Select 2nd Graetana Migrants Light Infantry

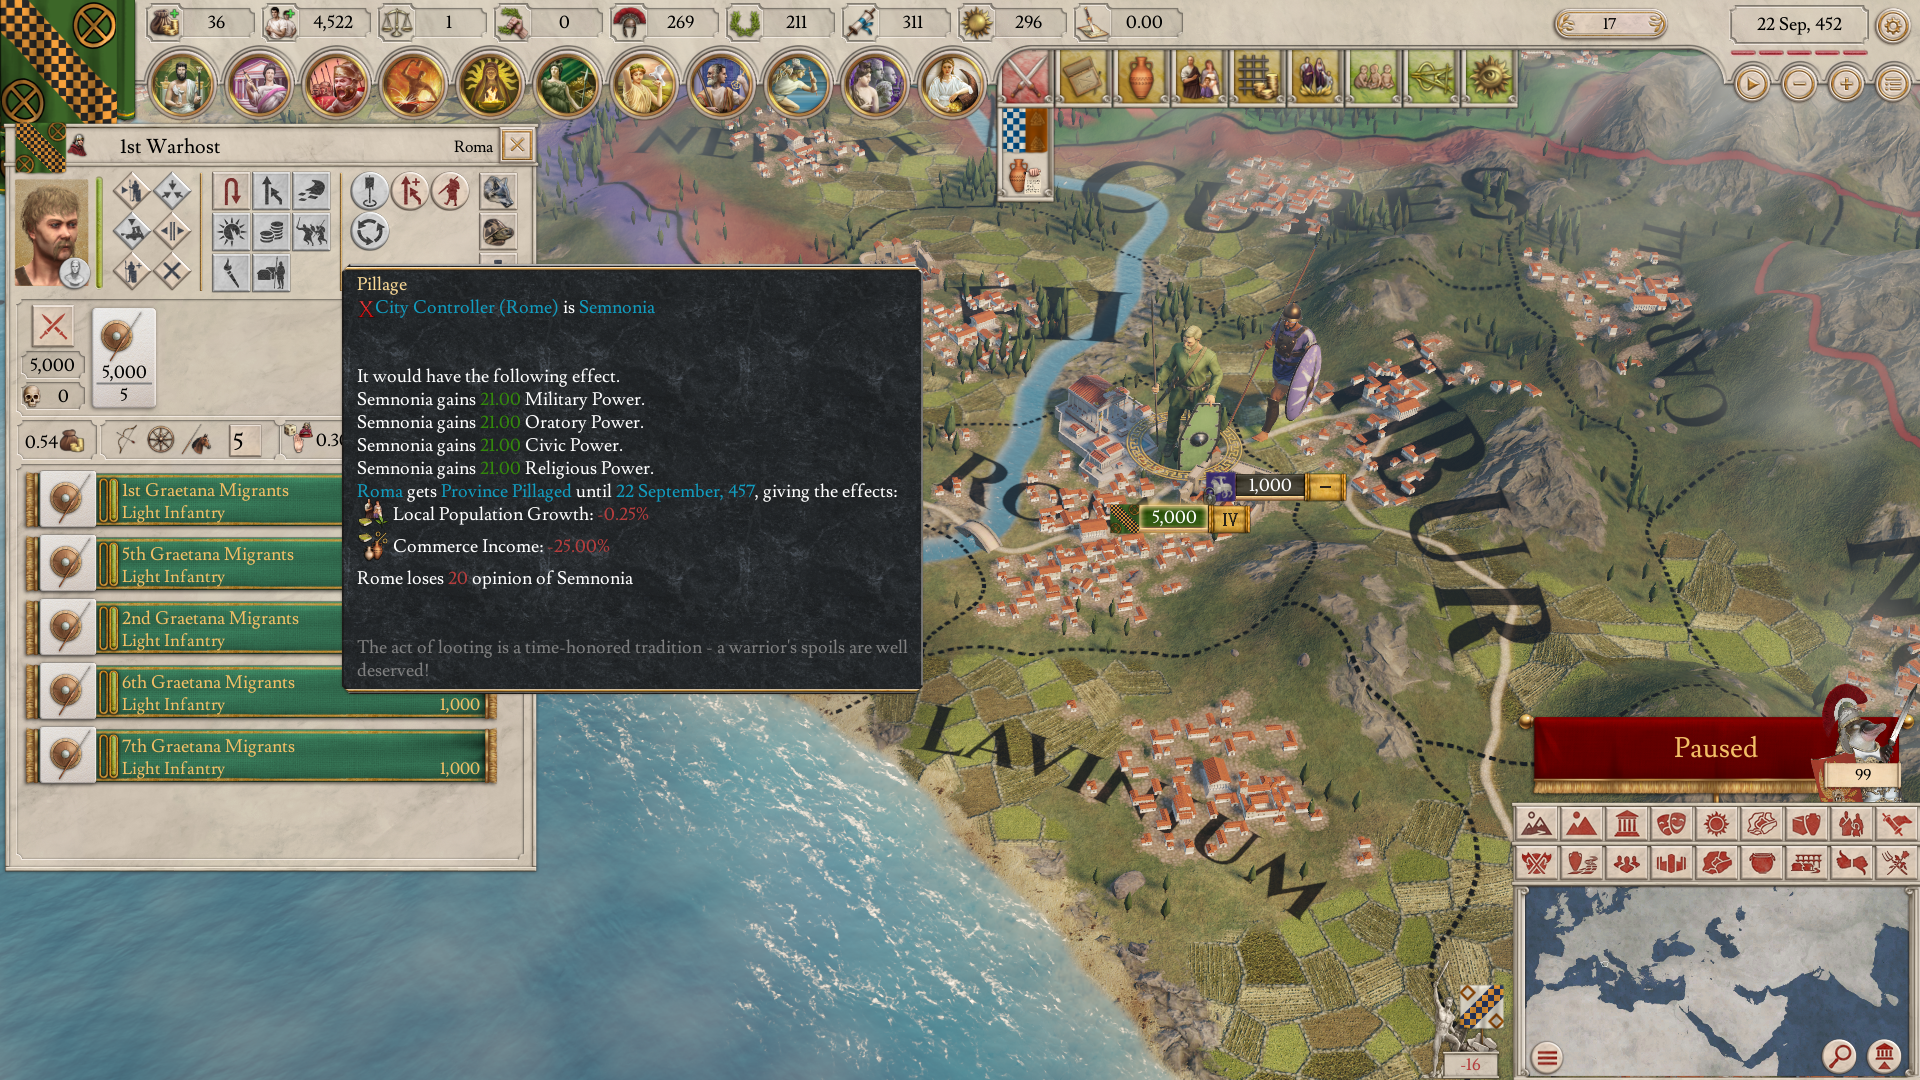[262, 628]
